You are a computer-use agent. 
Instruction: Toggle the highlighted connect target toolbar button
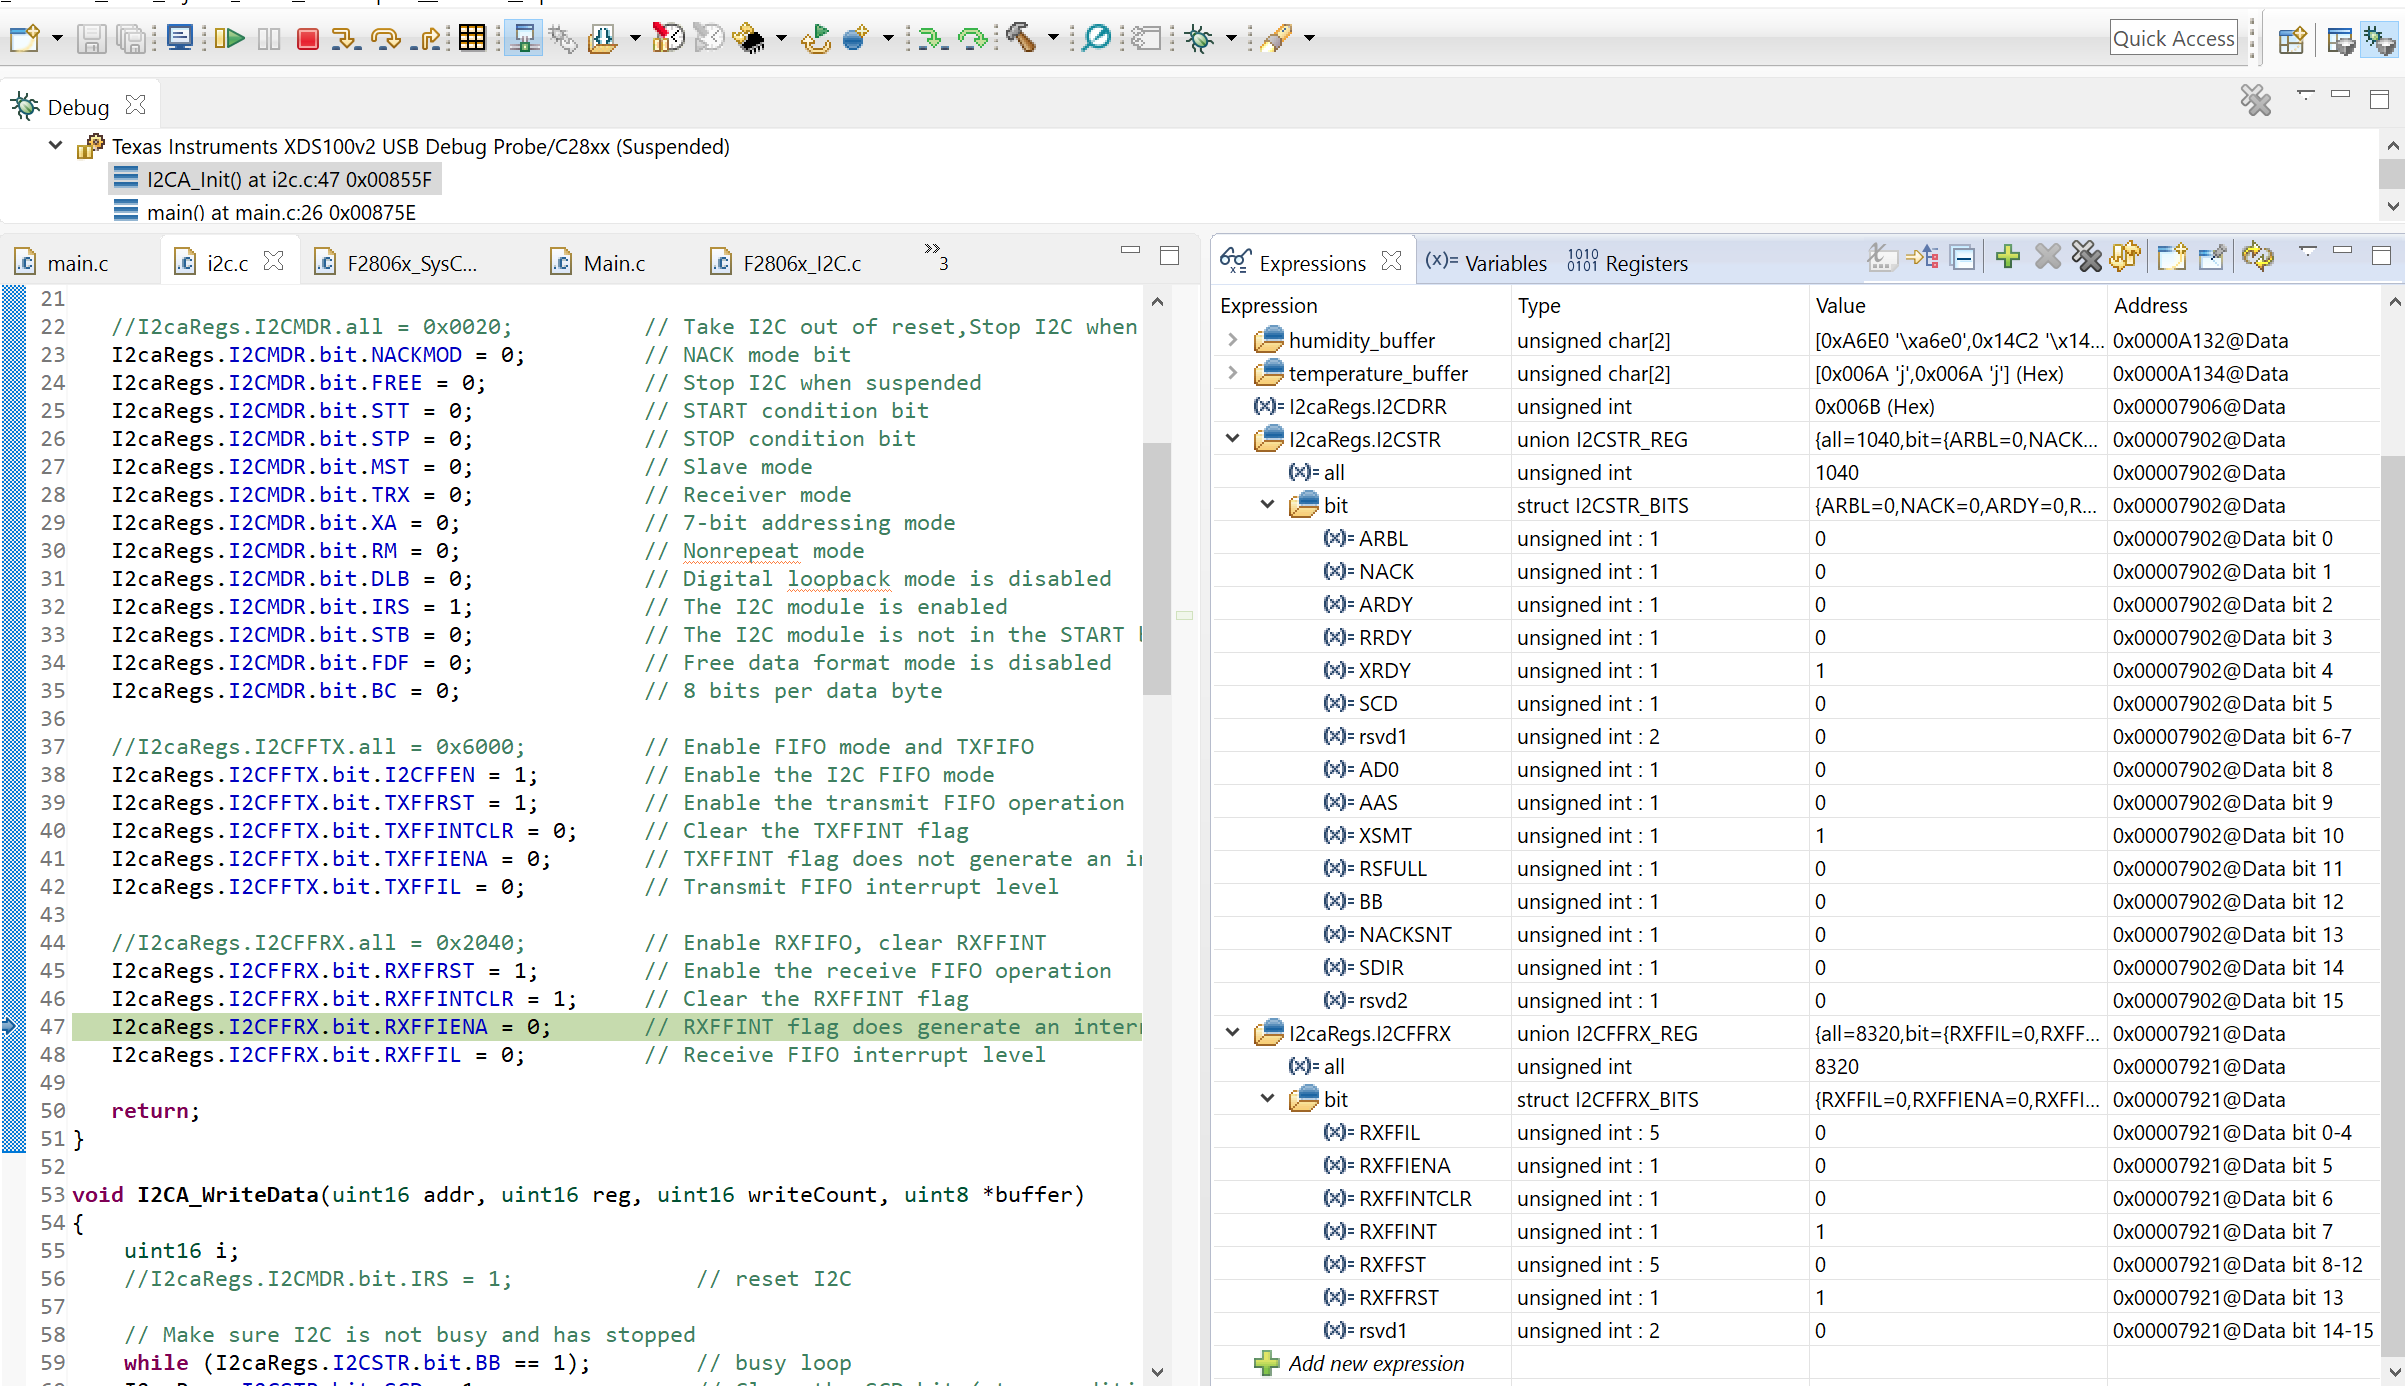pyautogui.click(x=523, y=38)
